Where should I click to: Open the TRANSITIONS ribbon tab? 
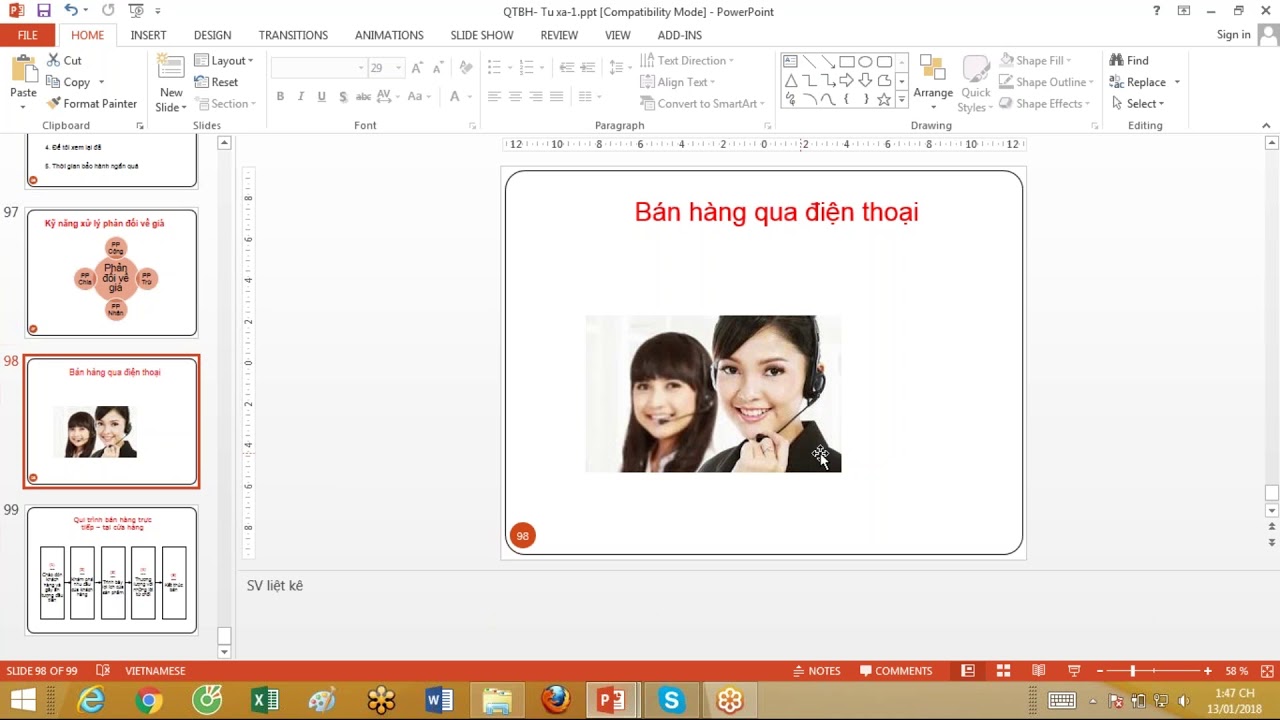(293, 35)
